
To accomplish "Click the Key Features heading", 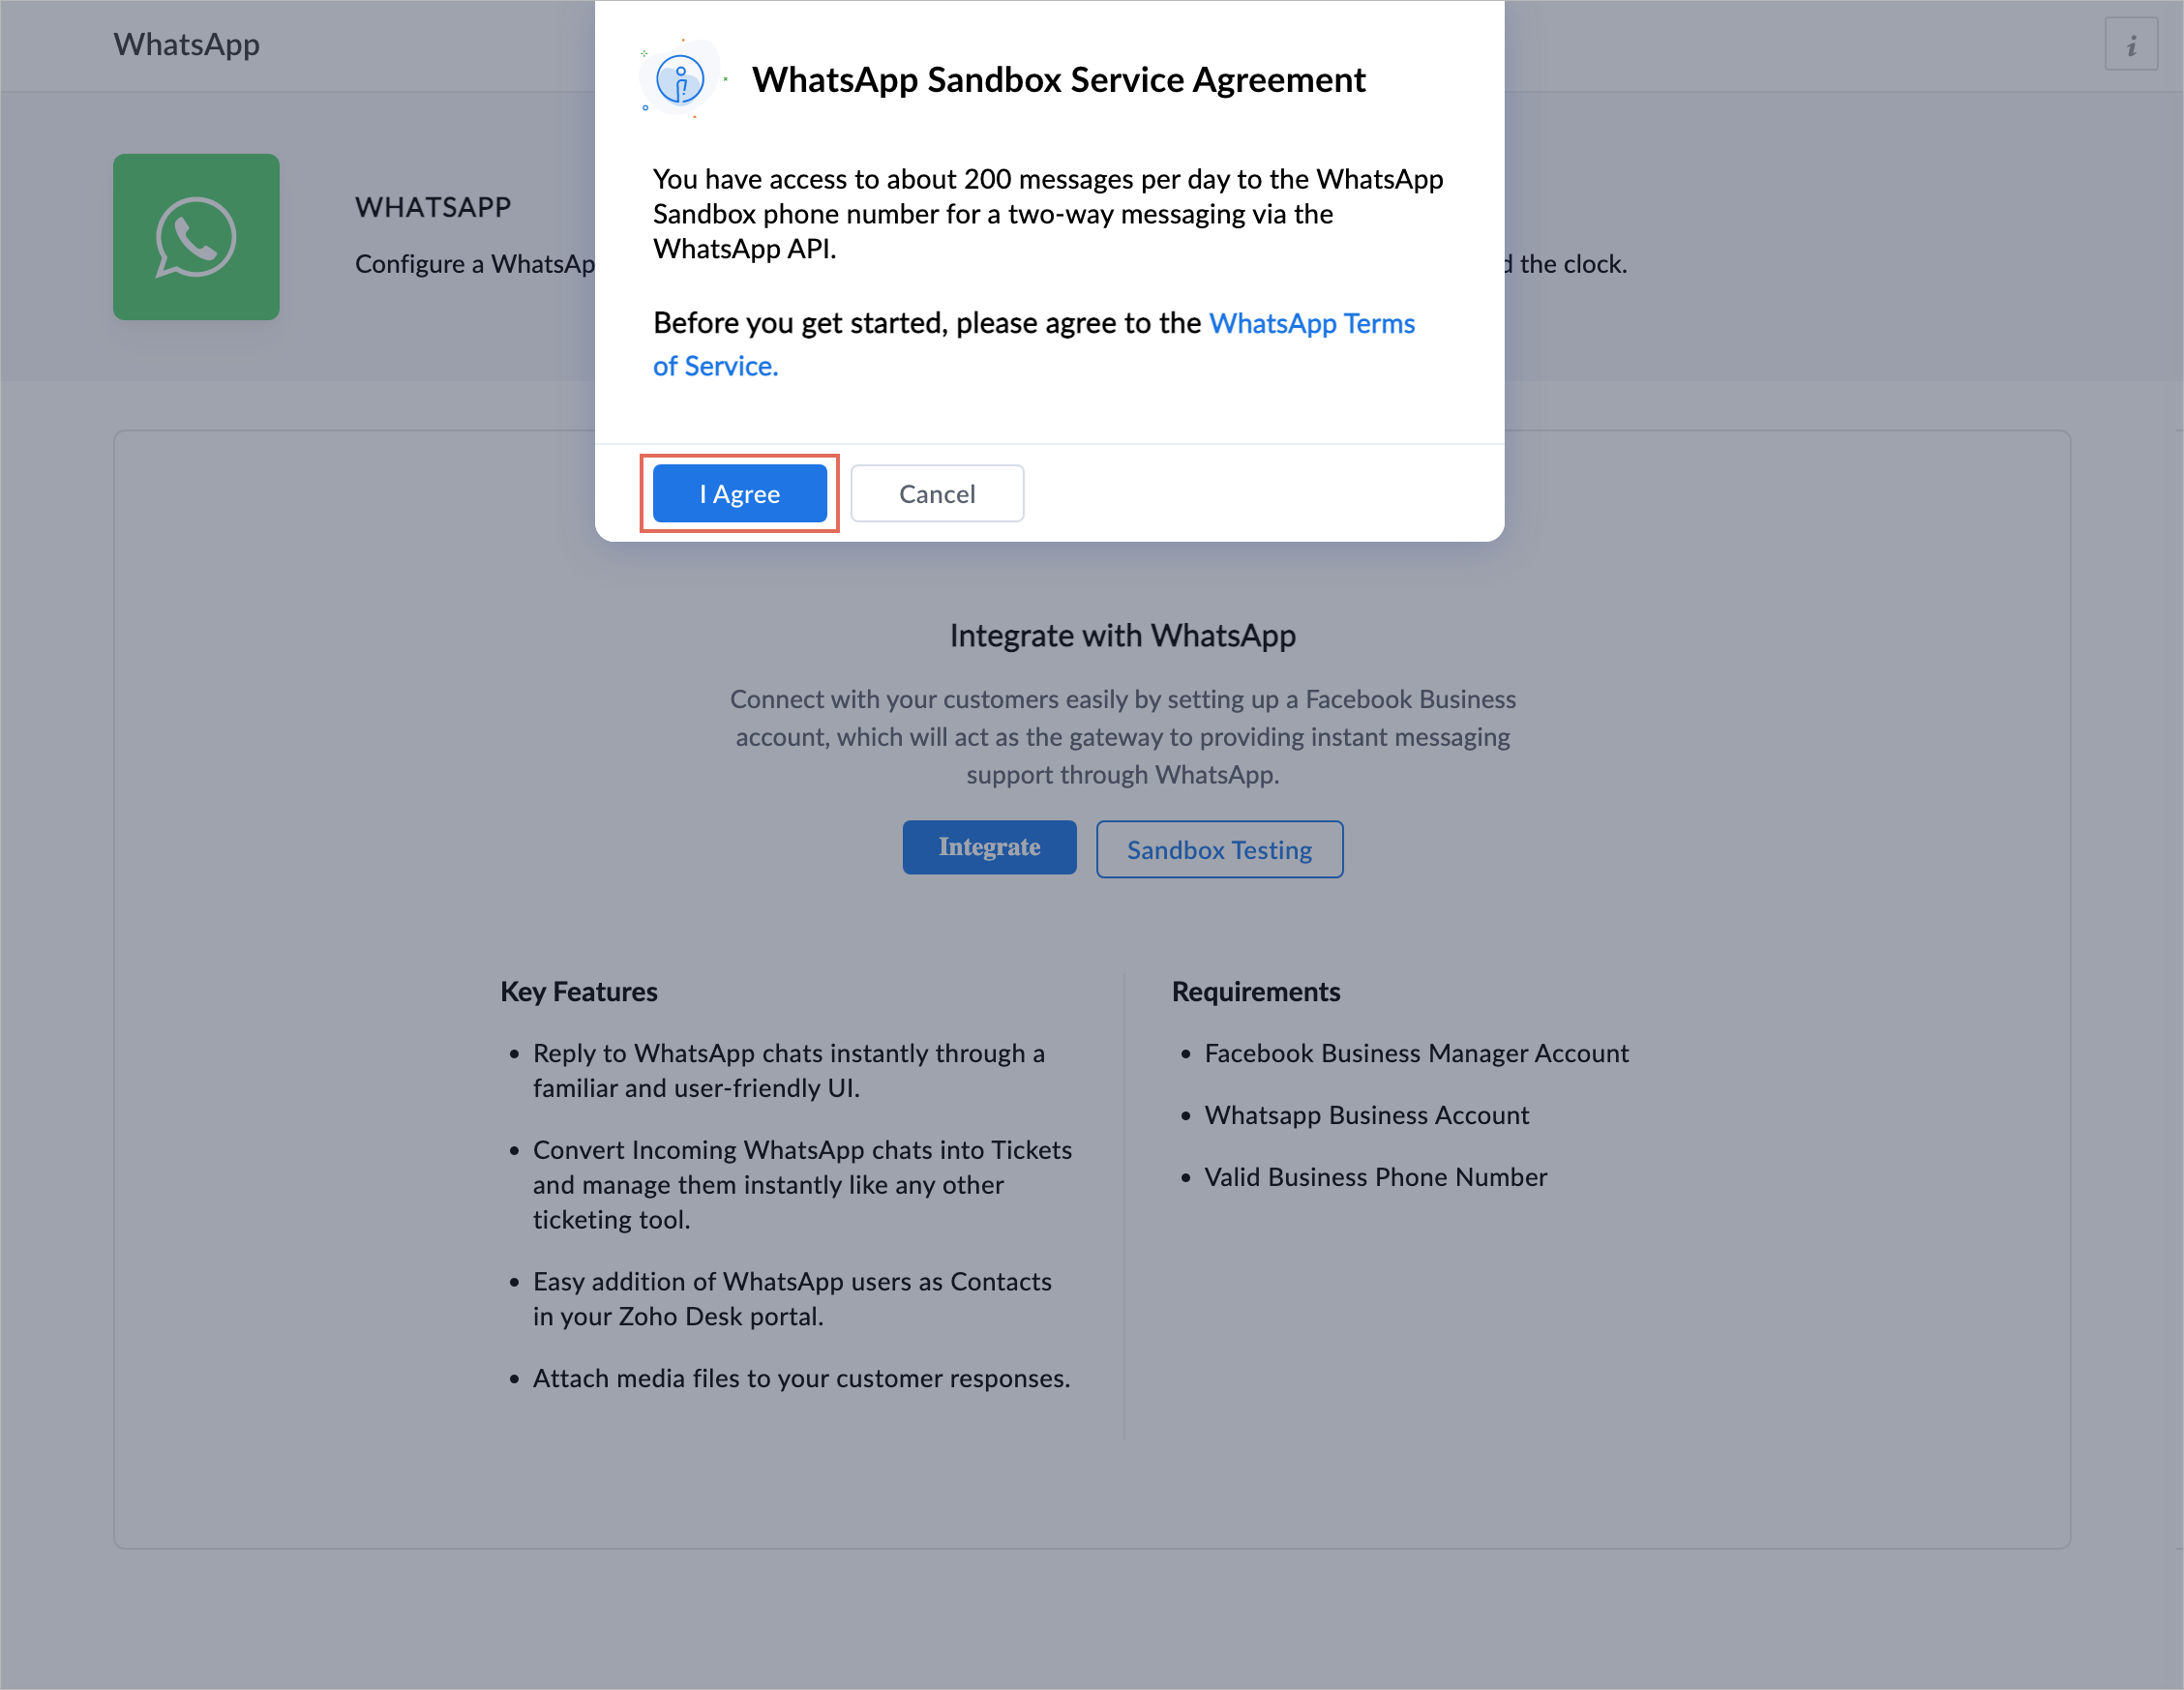I will click(579, 991).
